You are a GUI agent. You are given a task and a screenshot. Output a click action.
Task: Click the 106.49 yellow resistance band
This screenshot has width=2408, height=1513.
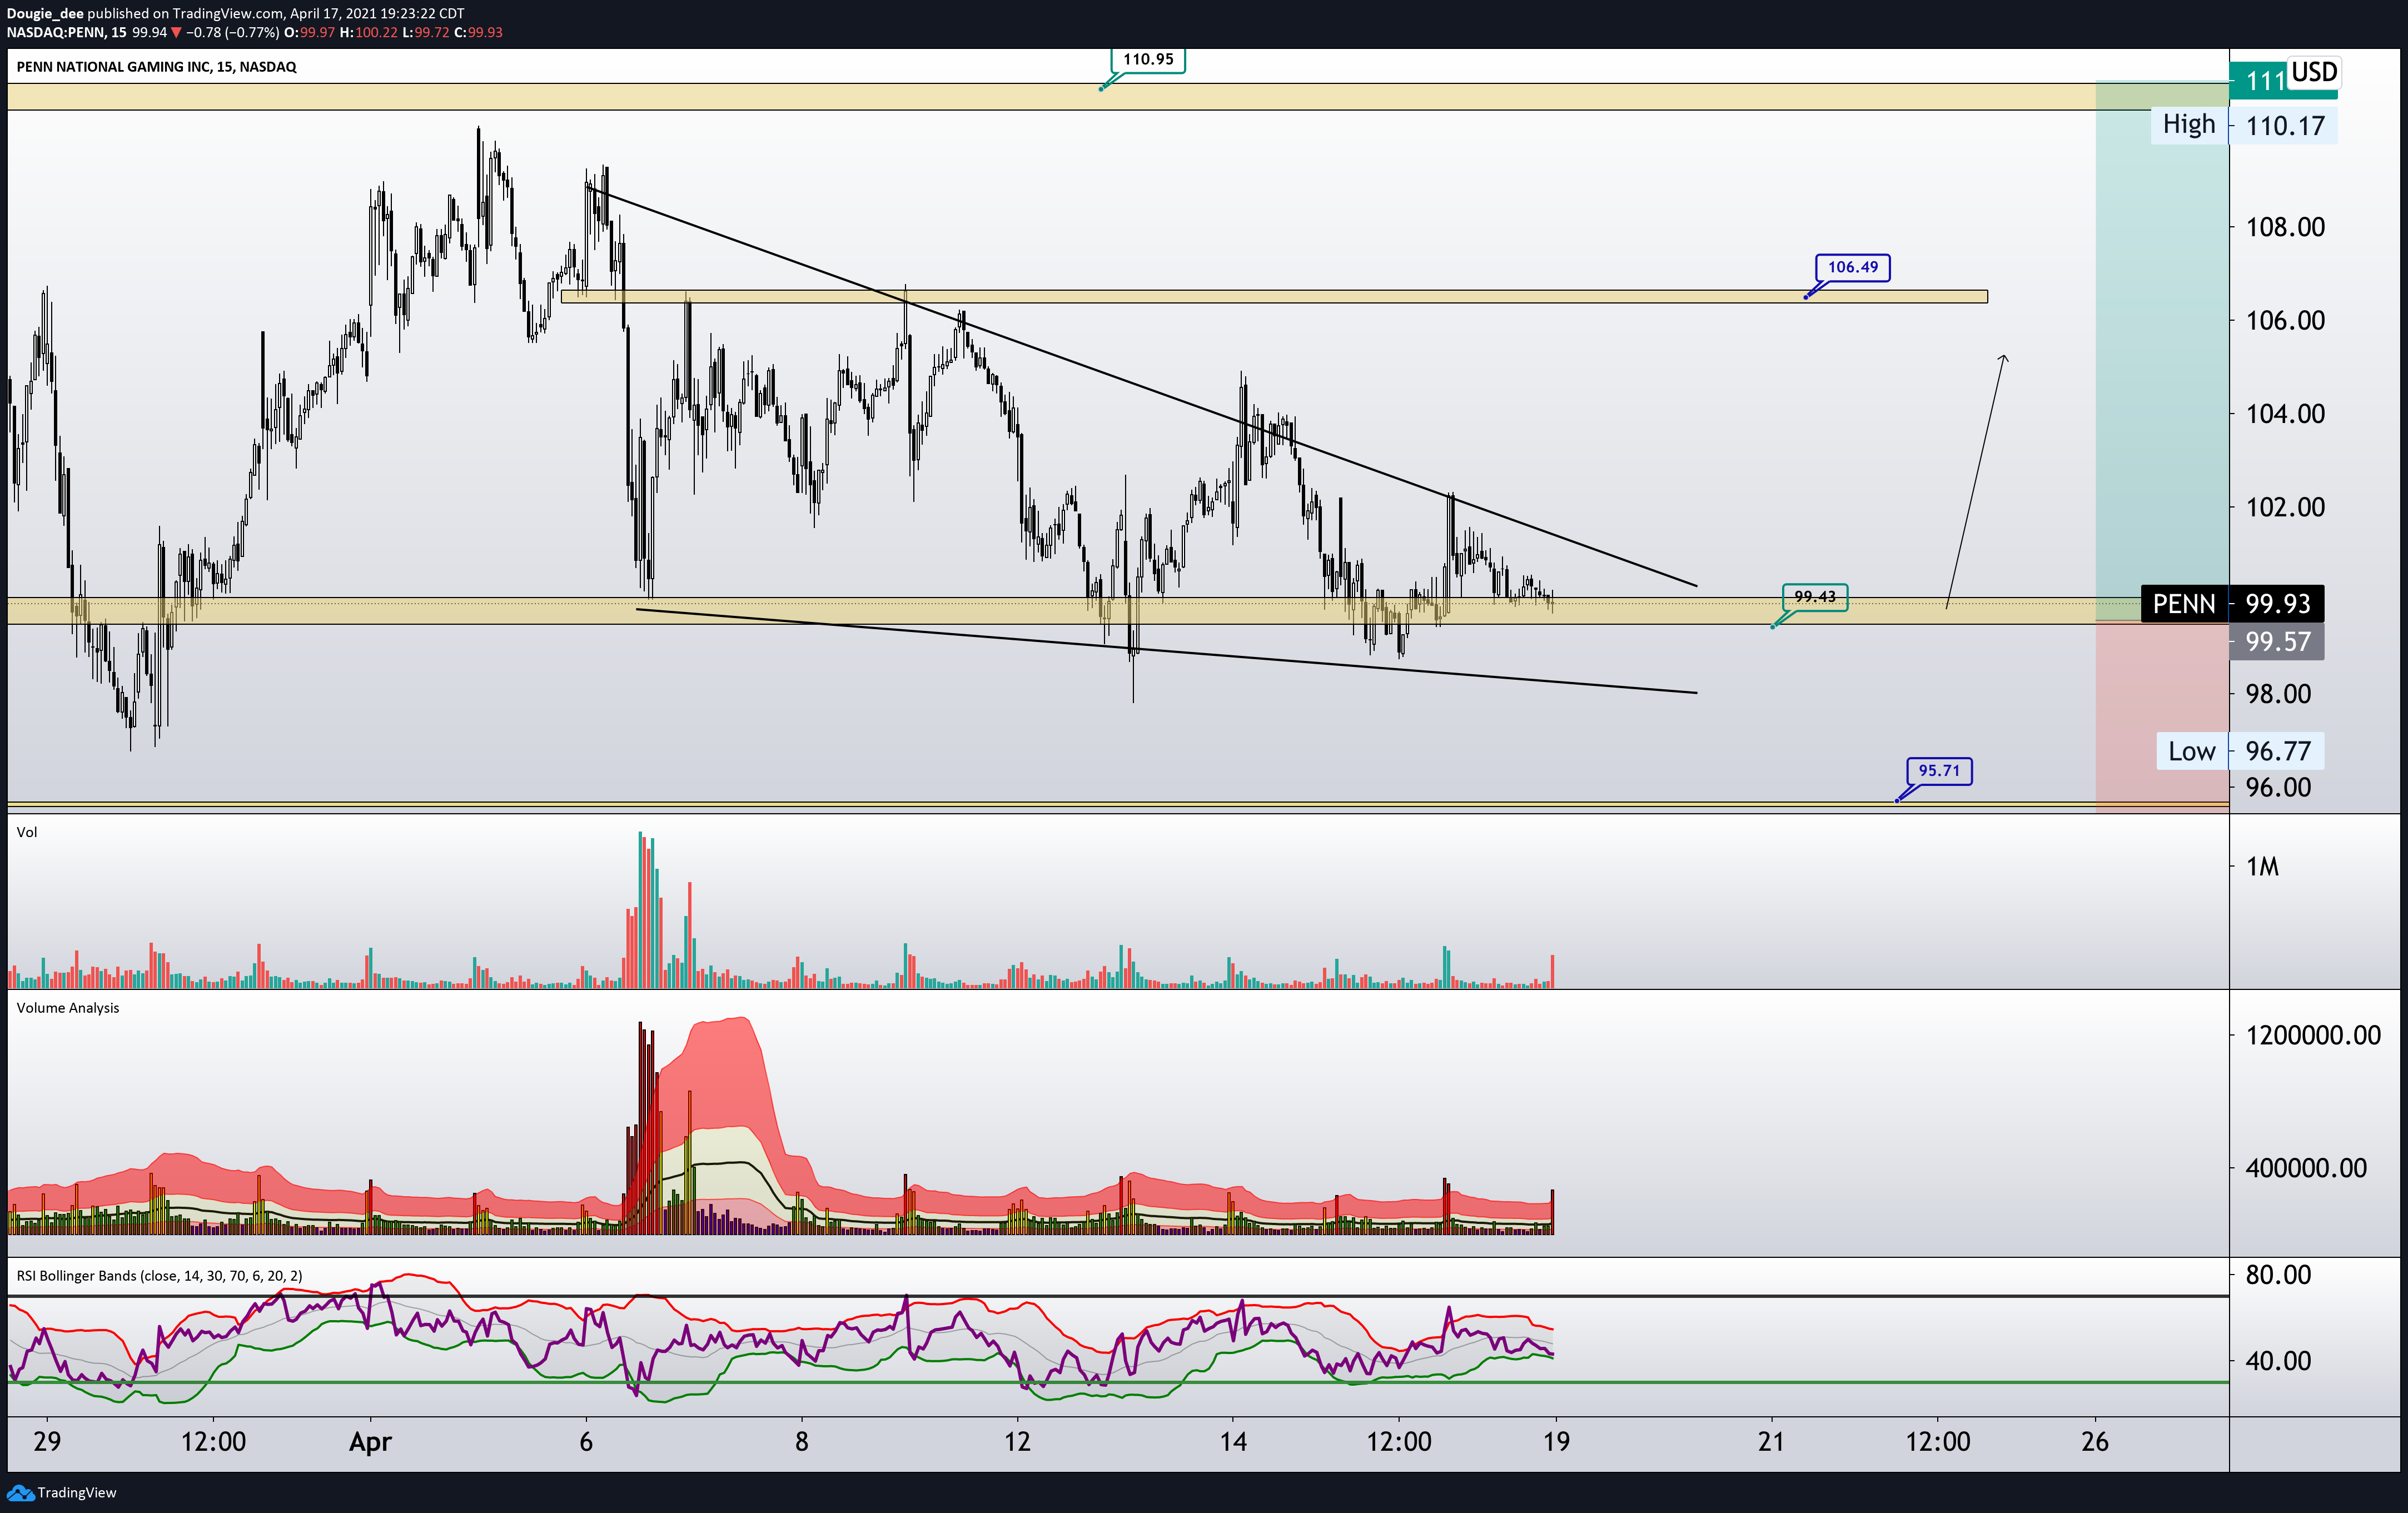point(1274,296)
